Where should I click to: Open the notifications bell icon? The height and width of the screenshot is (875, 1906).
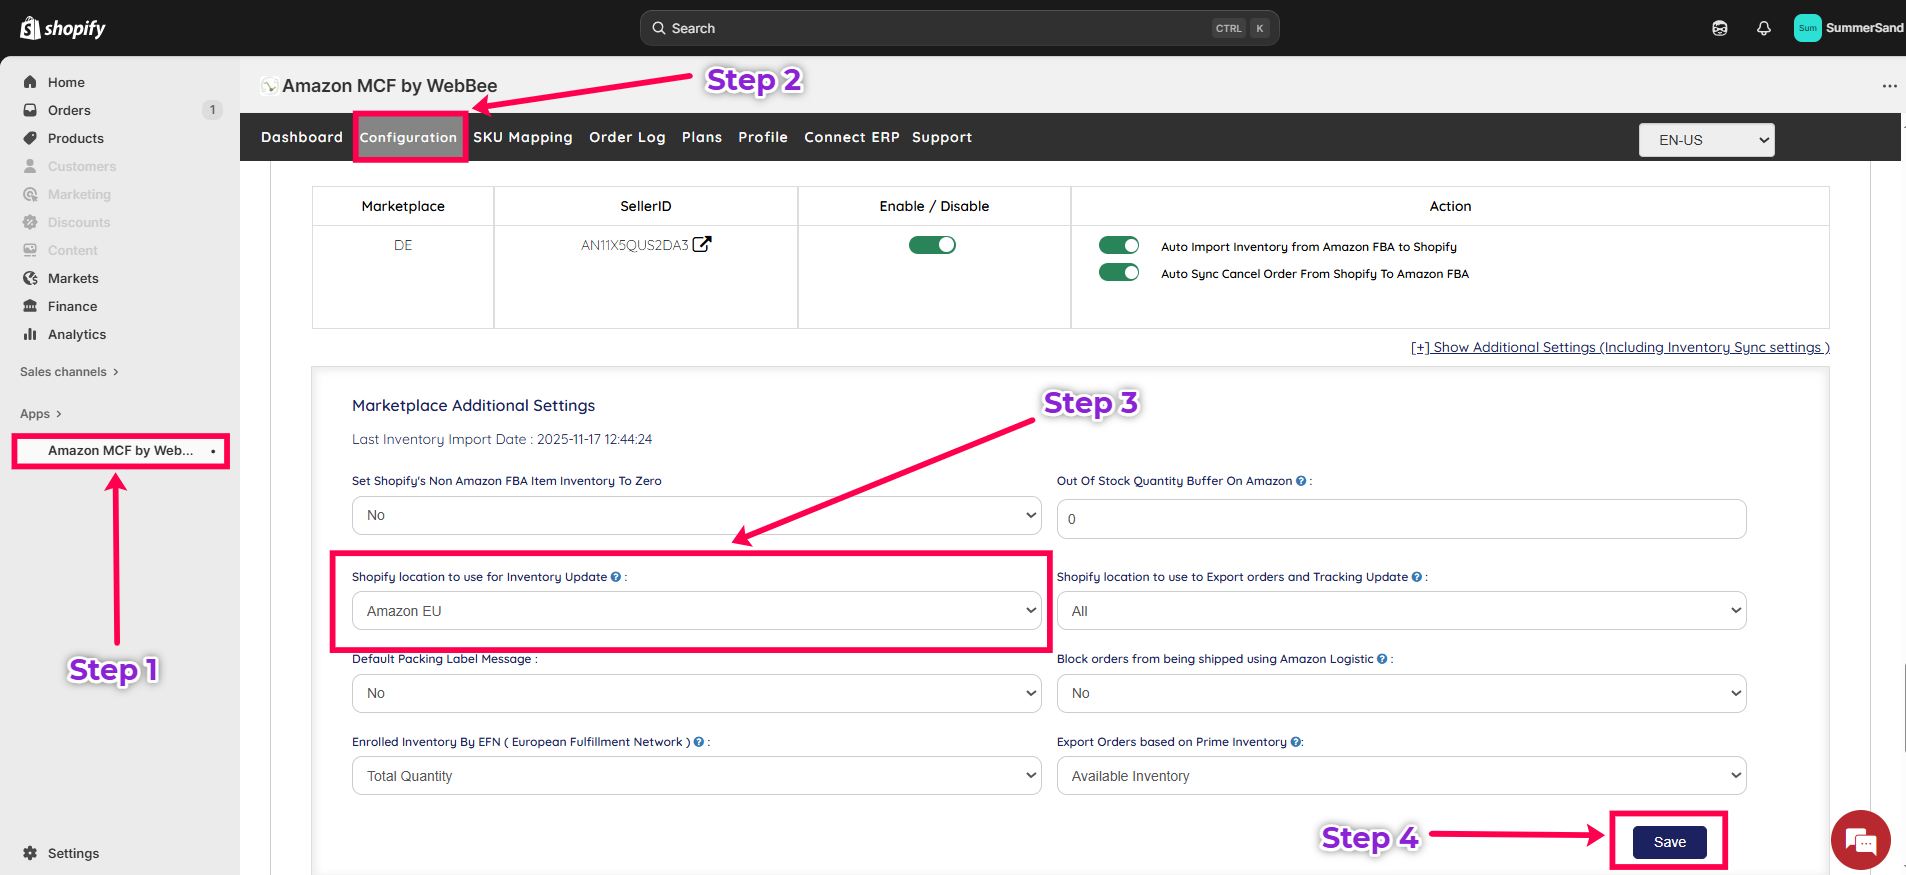(x=1763, y=28)
